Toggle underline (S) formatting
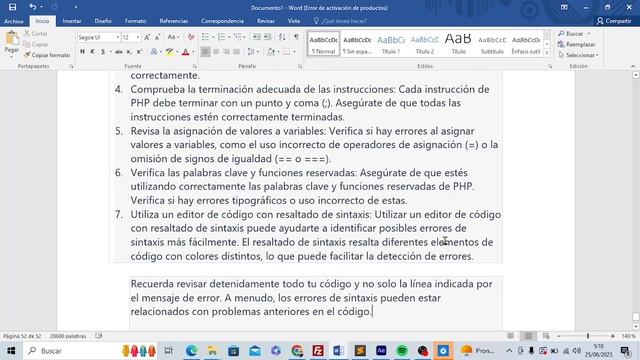Image resolution: width=640 pixels, height=360 pixels. (103, 52)
